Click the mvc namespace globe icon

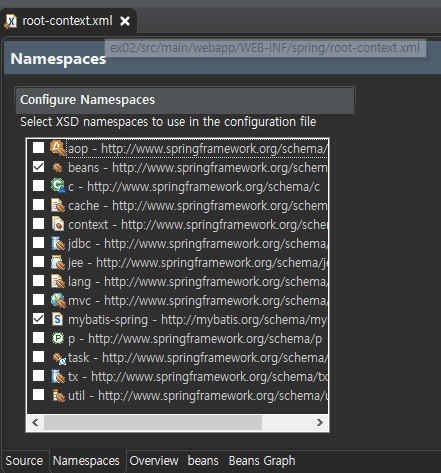pos(58,300)
